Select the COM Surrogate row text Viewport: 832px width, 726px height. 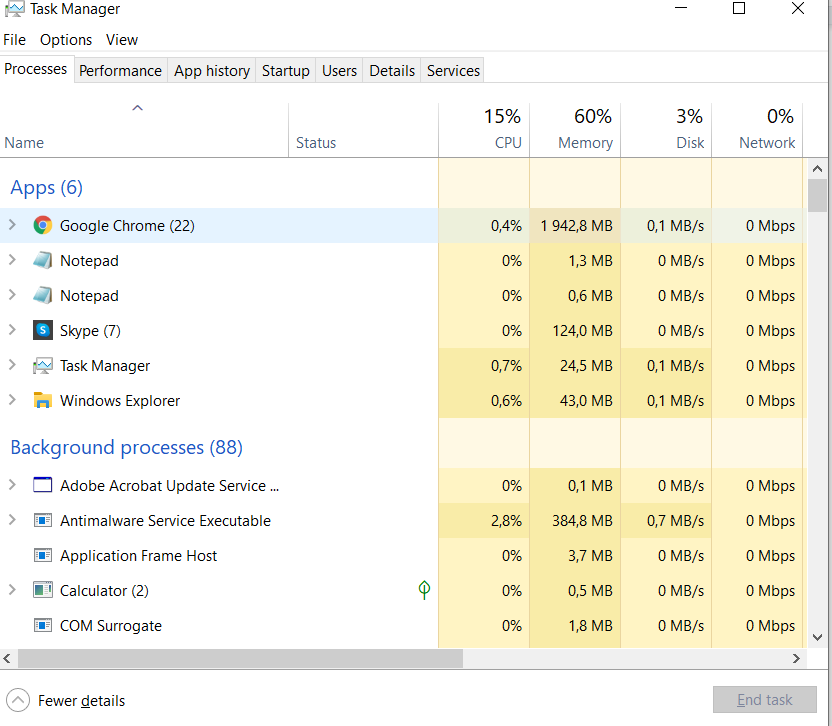111,626
